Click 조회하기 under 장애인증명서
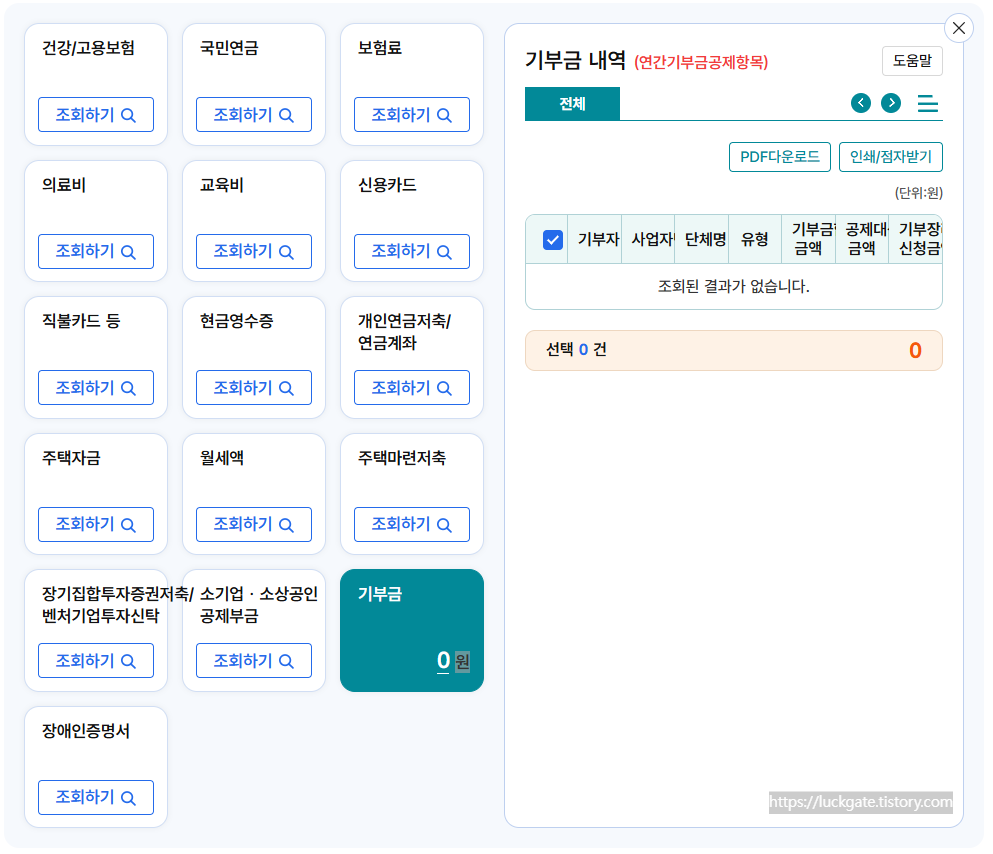993x854 pixels. pyautogui.click(x=96, y=797)
